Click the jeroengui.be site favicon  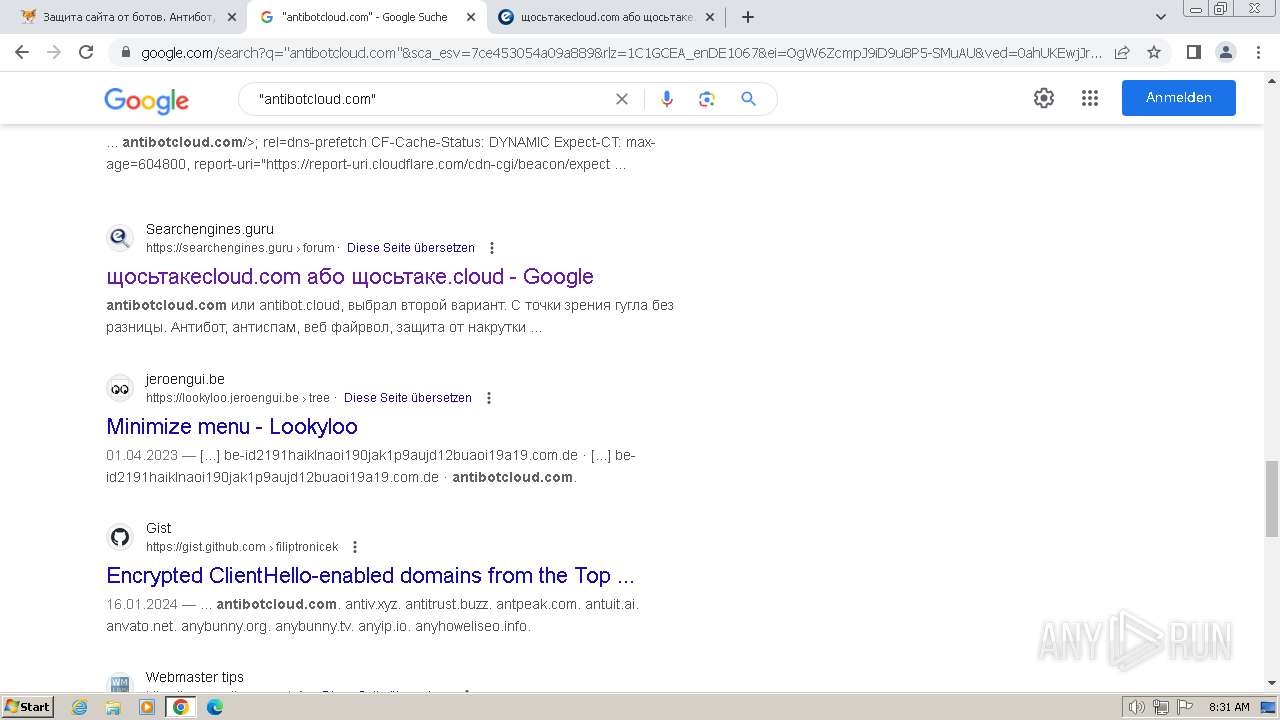coord(120,388)
